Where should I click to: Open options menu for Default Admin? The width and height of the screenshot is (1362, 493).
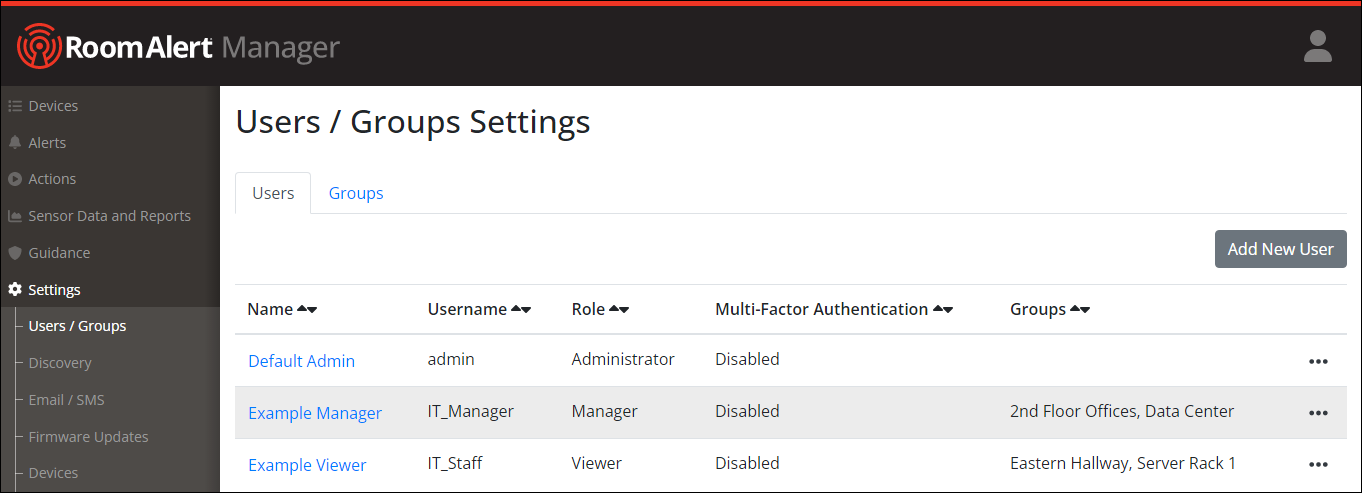point(1318,361)
